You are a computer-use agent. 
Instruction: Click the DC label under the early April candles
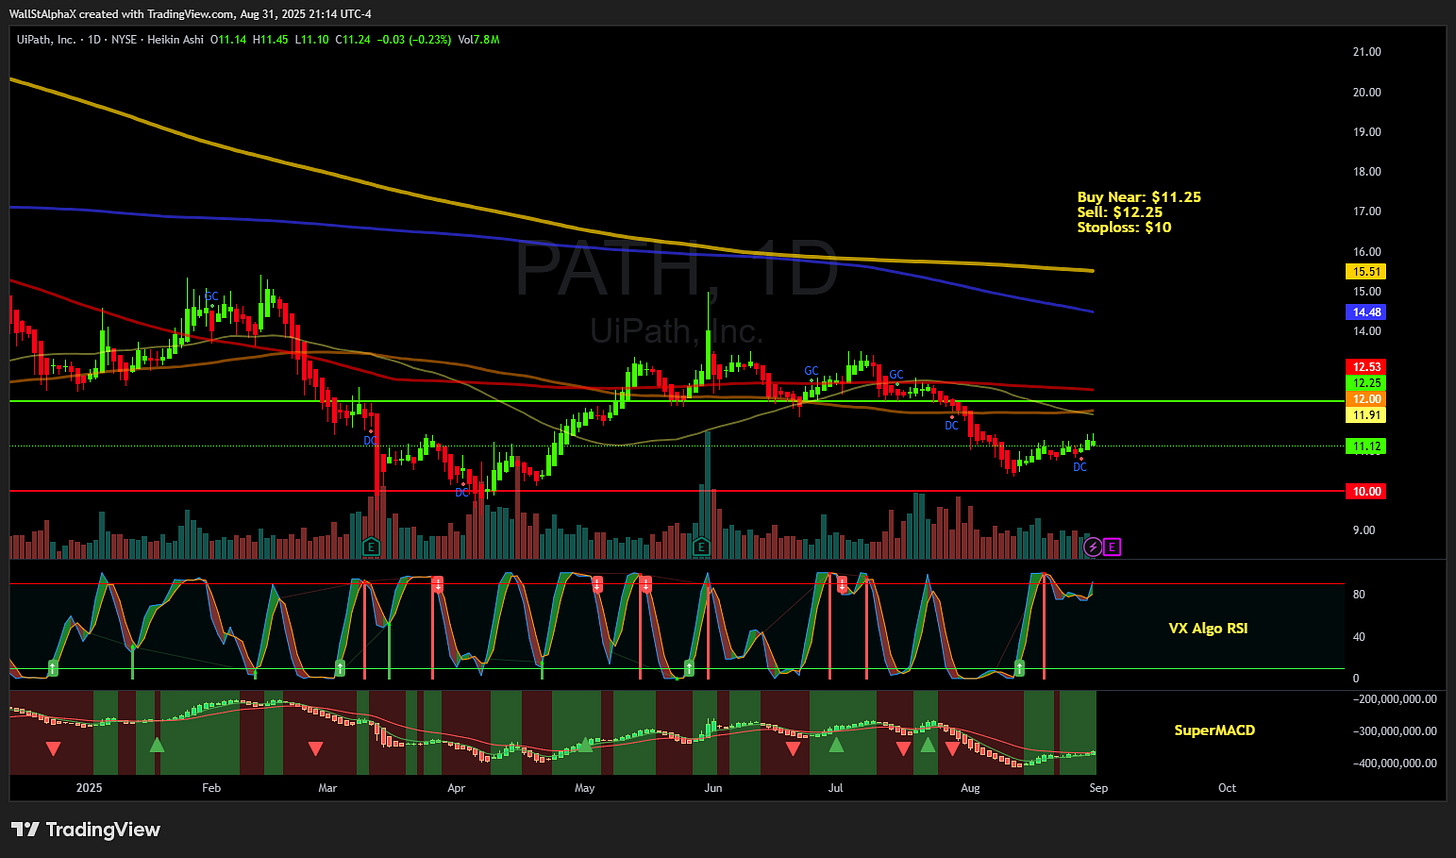462,492
